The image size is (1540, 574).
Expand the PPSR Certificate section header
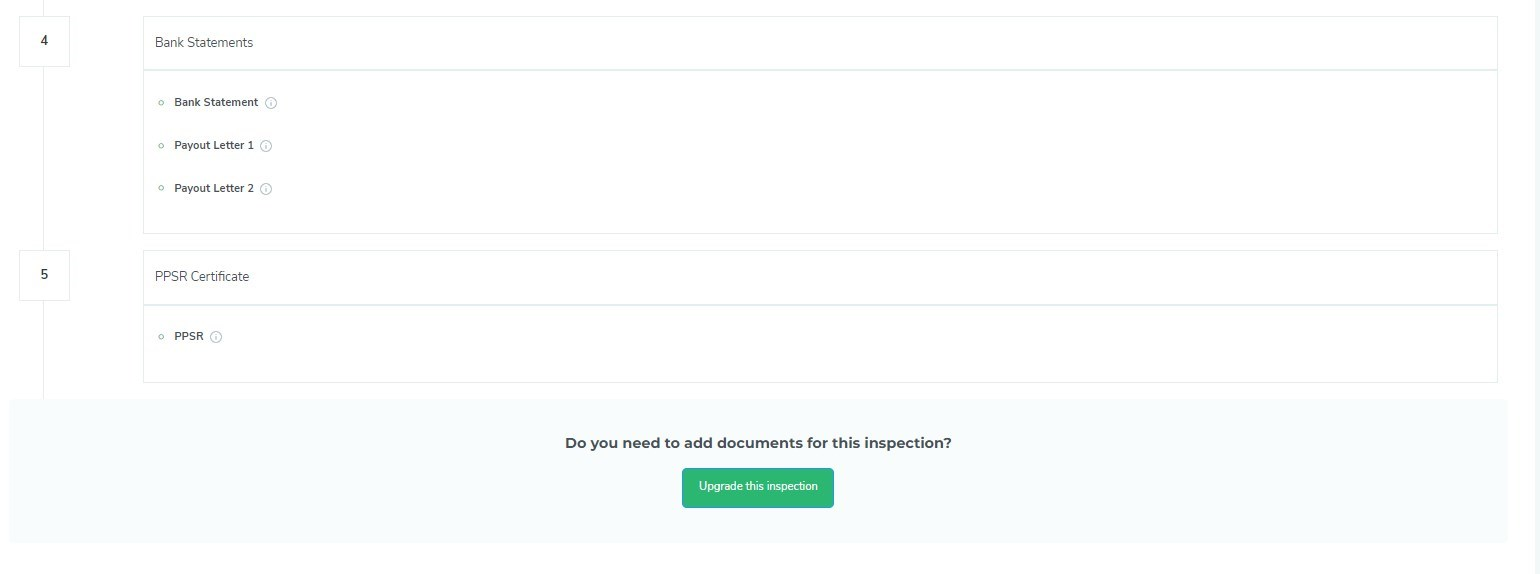[820, 277]
